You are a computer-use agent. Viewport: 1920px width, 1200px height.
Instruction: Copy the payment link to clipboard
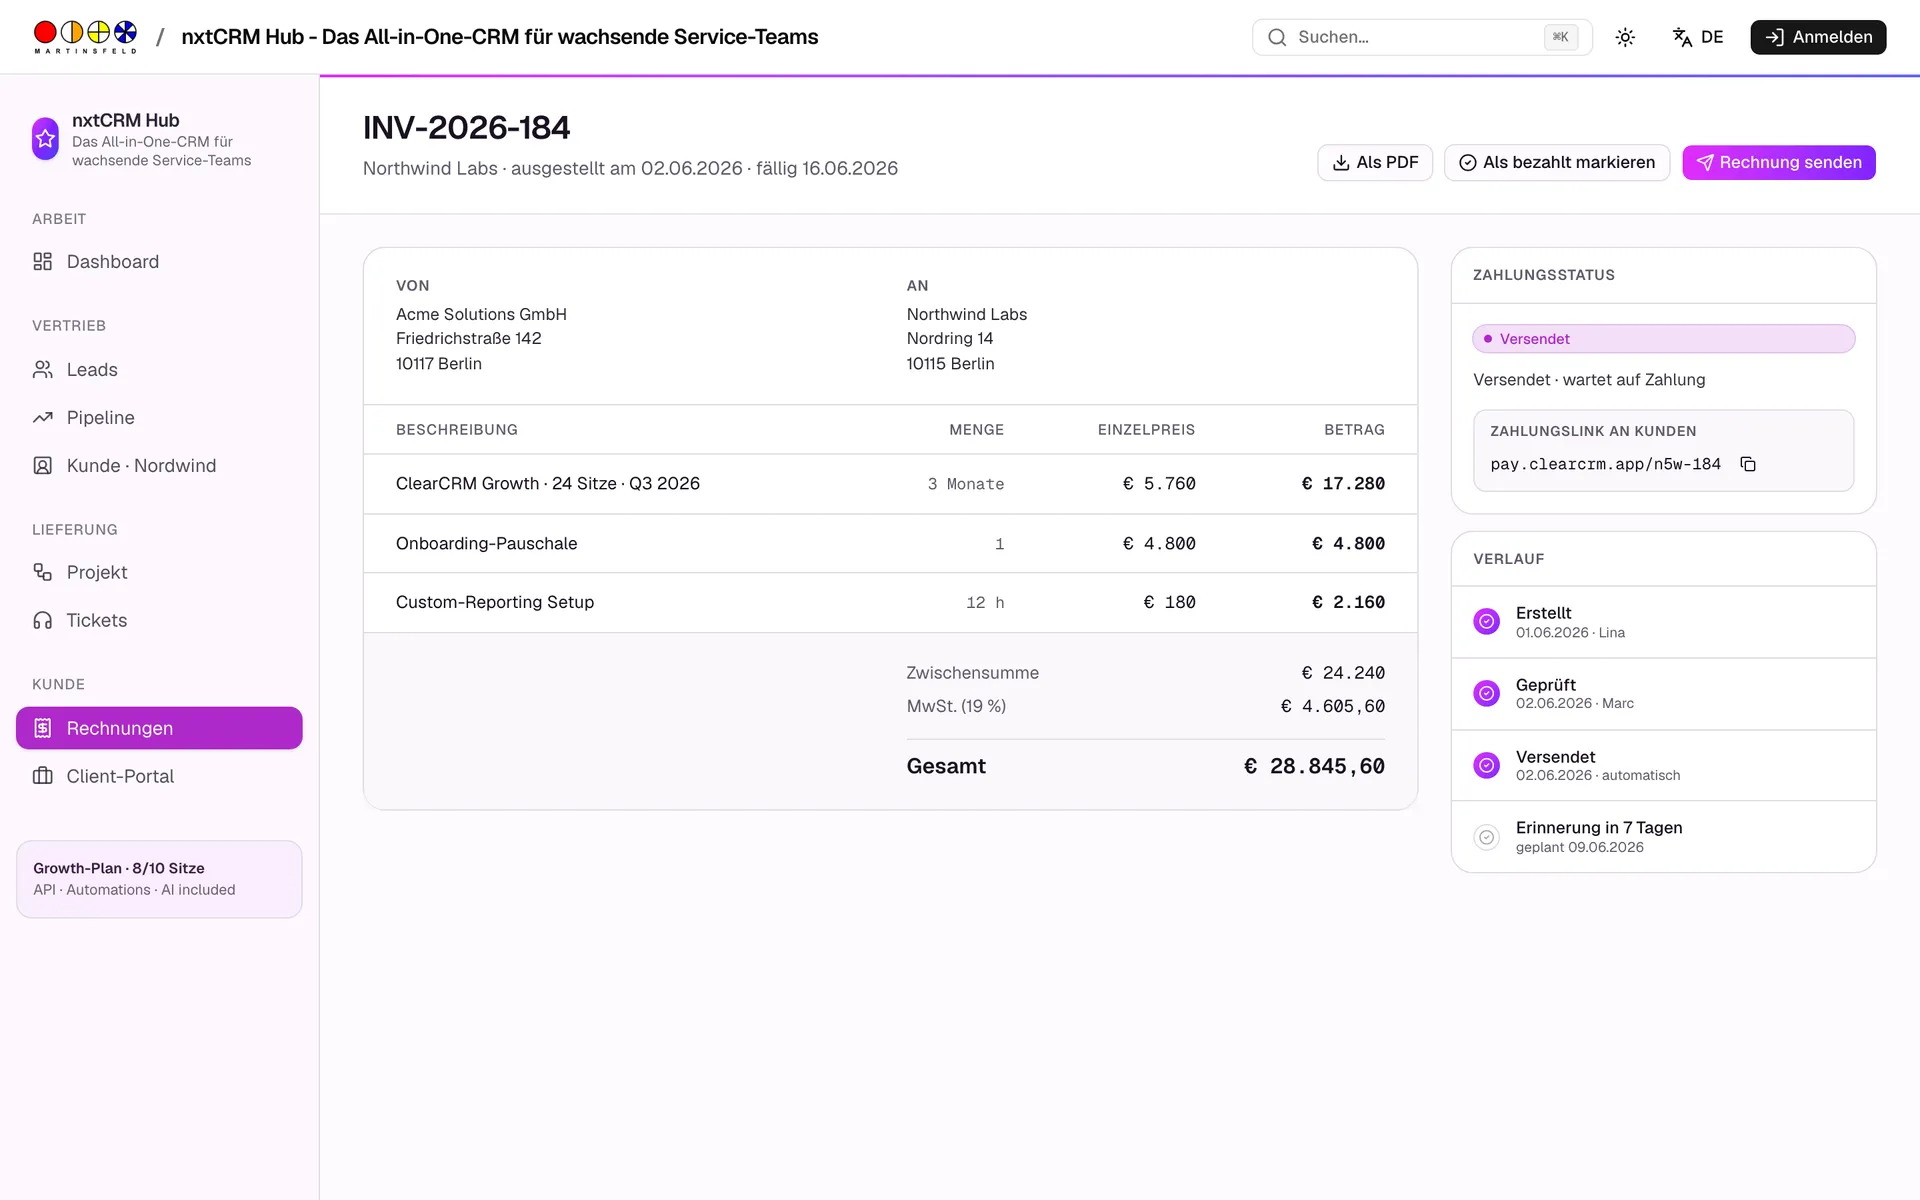1747,464
